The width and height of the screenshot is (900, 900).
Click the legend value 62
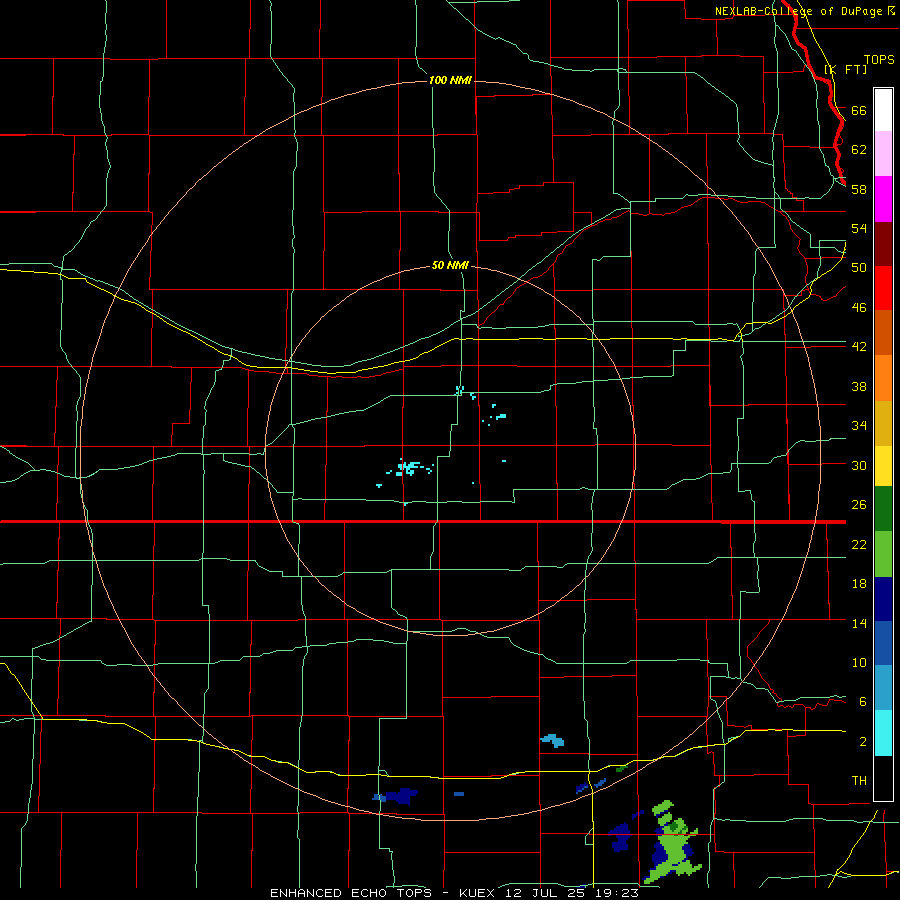859,150
